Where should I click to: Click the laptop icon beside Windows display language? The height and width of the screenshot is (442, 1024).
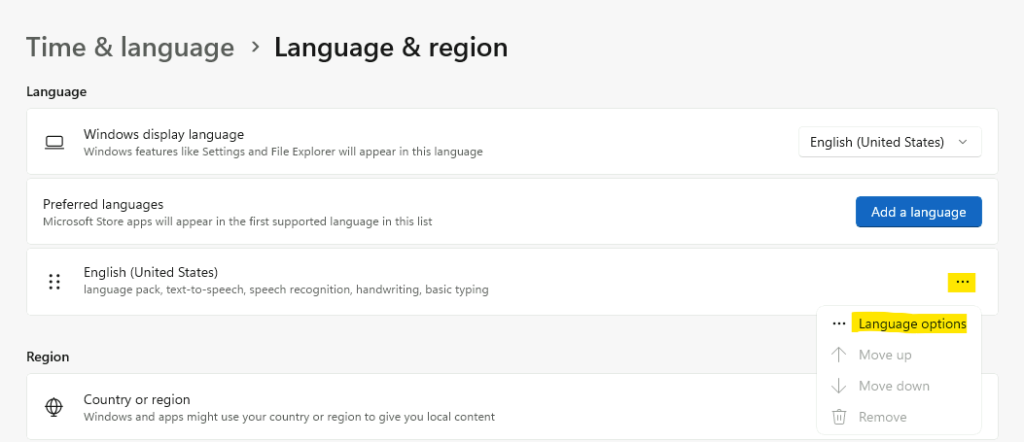[x=54, y=142]
